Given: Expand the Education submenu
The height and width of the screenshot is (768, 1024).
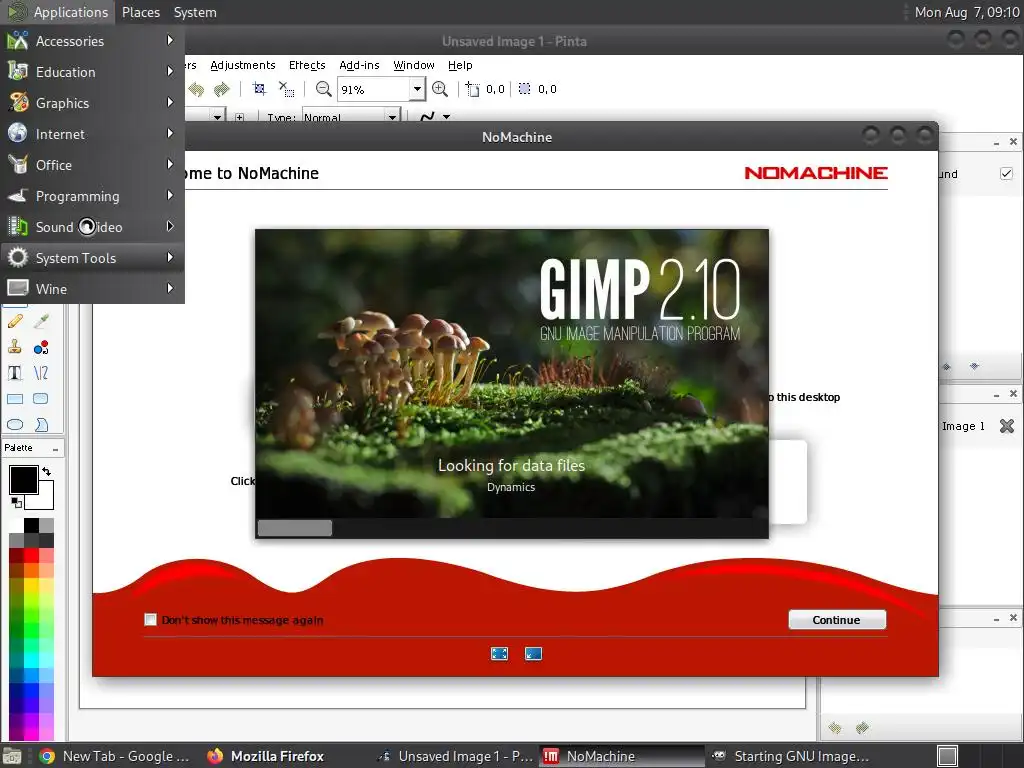Looking at the screenshot, I should tap(92, 72).
